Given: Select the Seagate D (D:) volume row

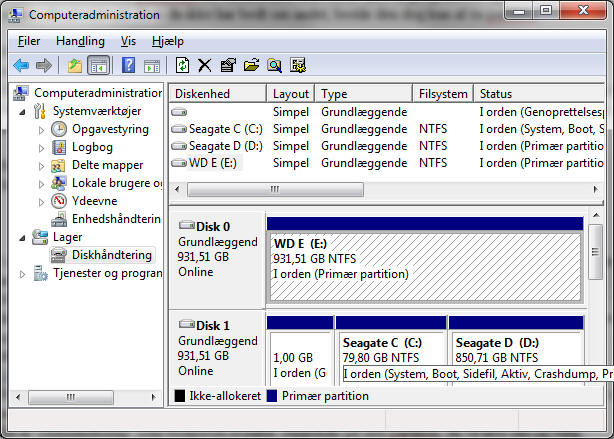Looking at the screenshot, I should [x=387, y=146].
